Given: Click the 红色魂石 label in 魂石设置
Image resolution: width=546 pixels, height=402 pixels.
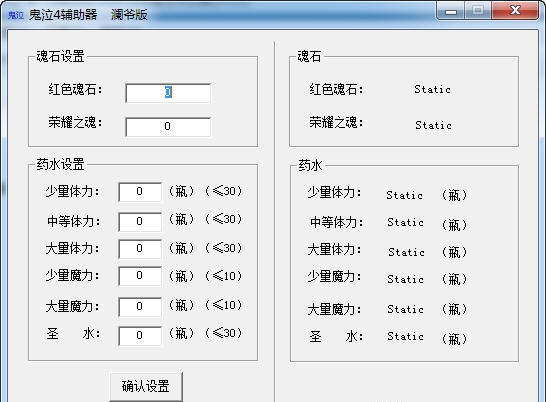Looking at the screenshot, I should tap(75, 90).
